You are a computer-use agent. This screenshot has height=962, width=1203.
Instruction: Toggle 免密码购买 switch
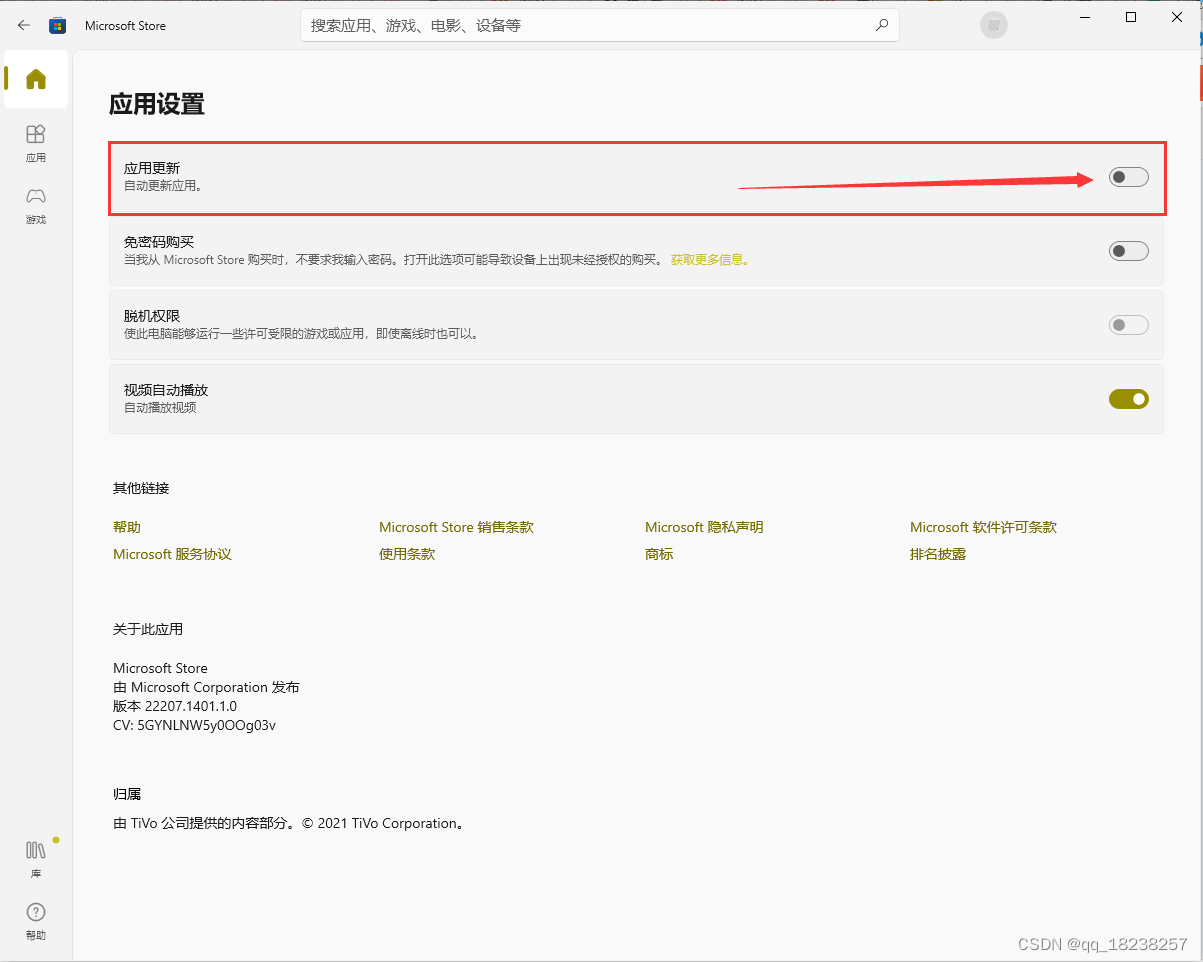click(x=1128, y=251)
